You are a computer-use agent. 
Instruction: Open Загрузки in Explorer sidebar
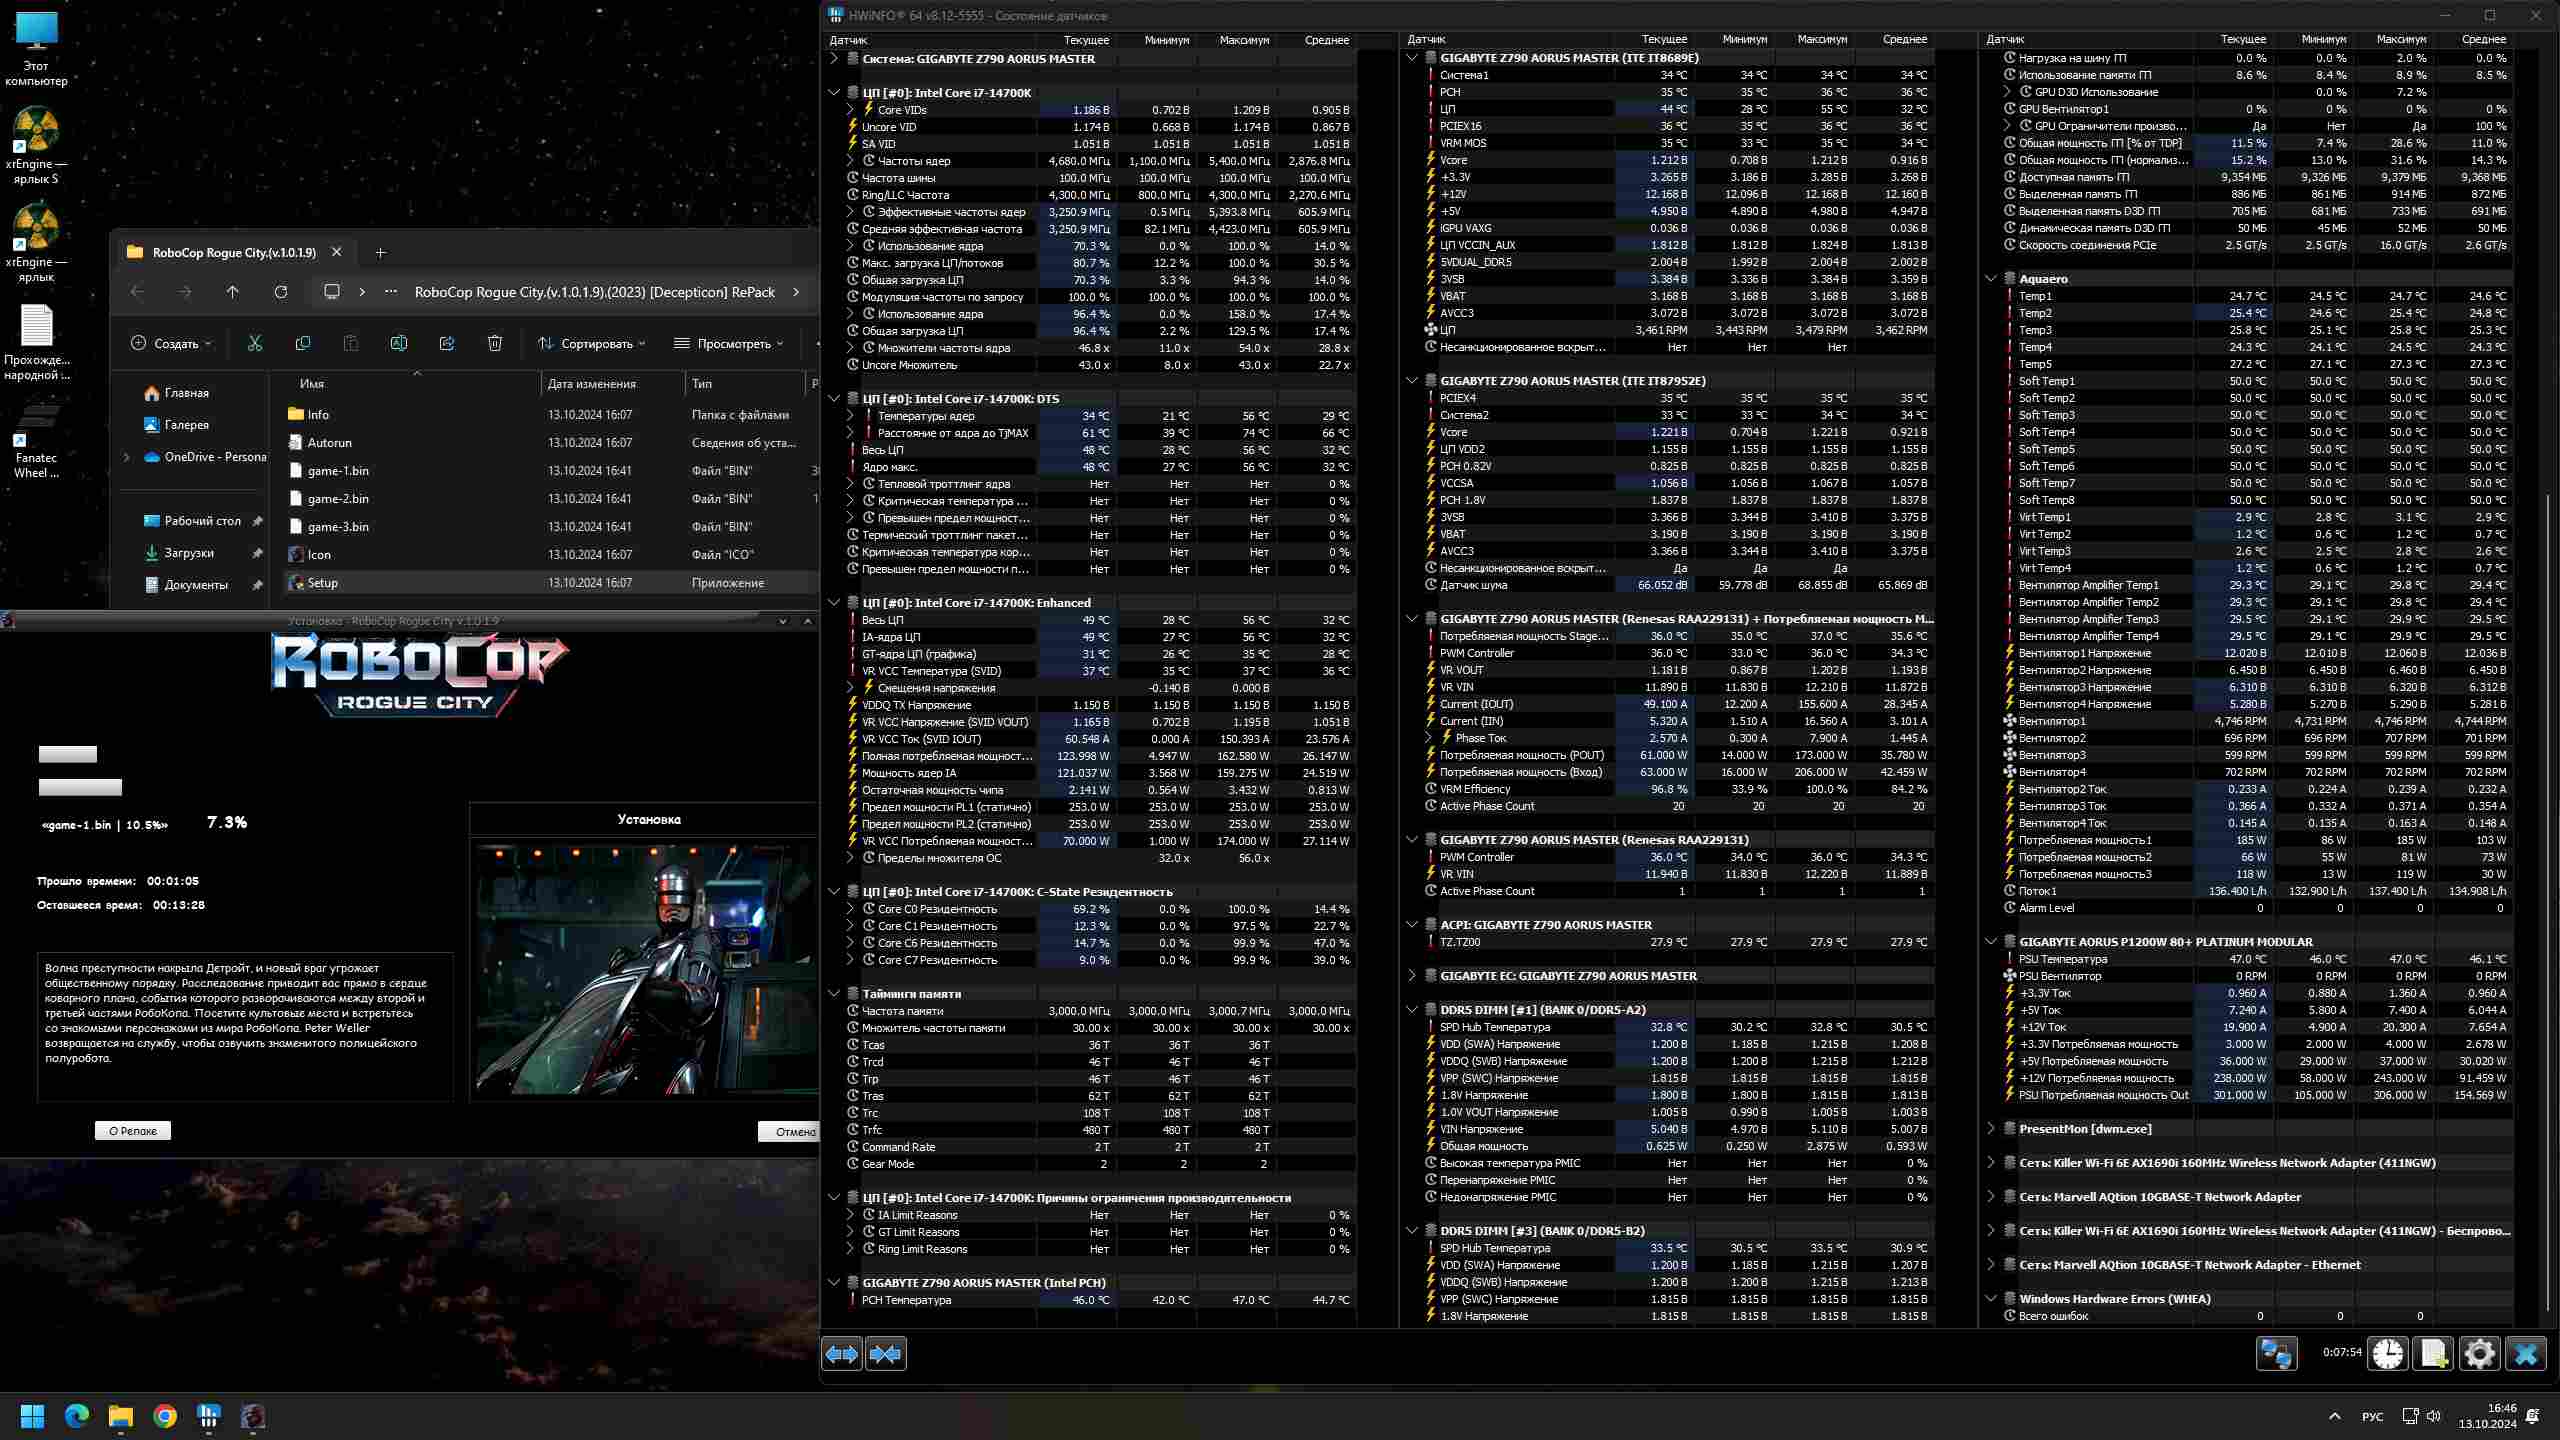[x=189, y=553]
